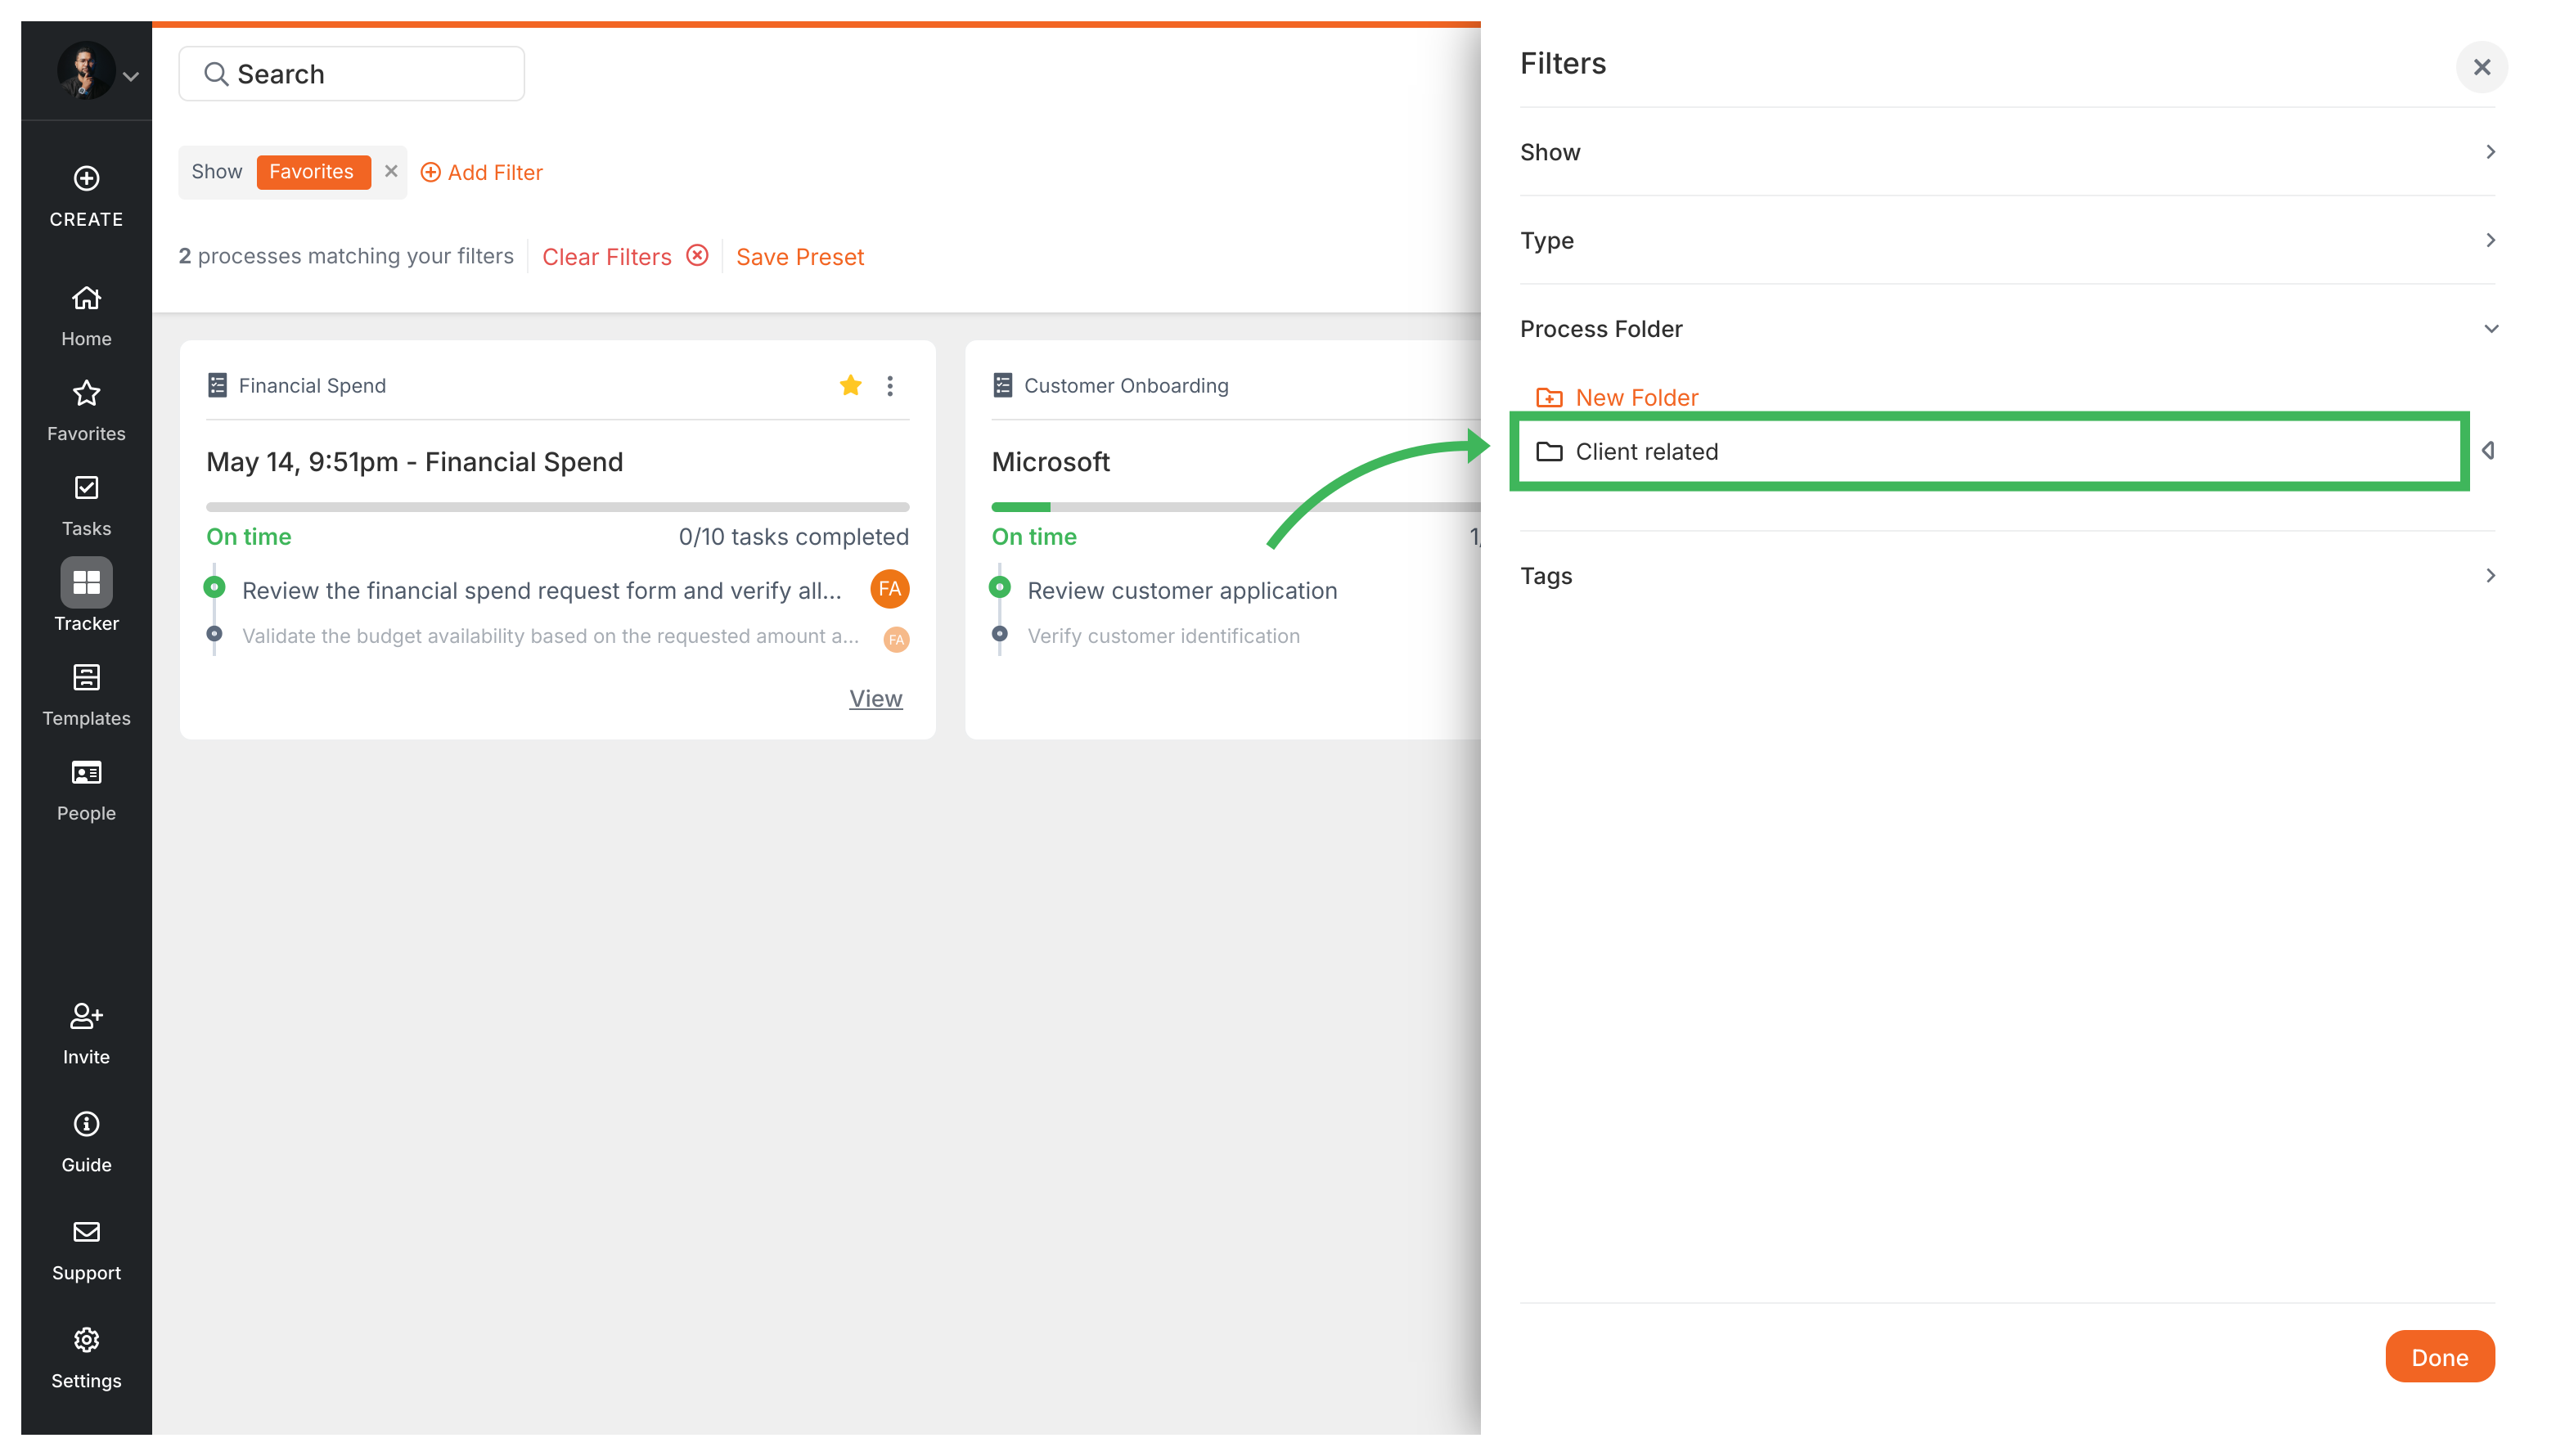This screenshot has height=1456, width=2556.
Task: Open the Financial Spend card options menu
Action: [889, 385]
